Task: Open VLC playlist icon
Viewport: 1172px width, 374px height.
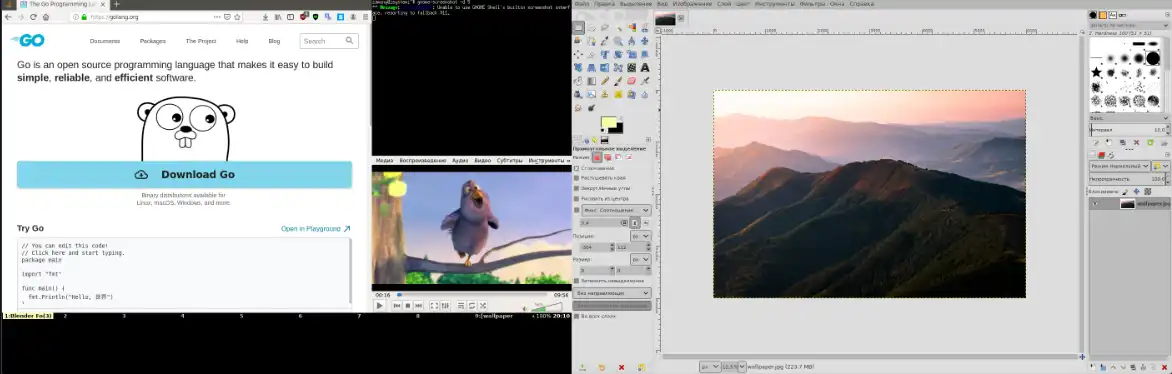Action: click(x=460, y=305)
